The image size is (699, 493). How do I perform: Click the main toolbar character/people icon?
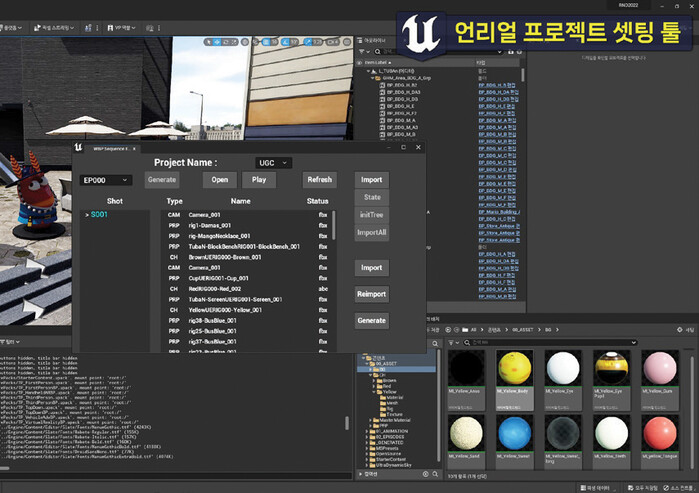pos(88,28)
